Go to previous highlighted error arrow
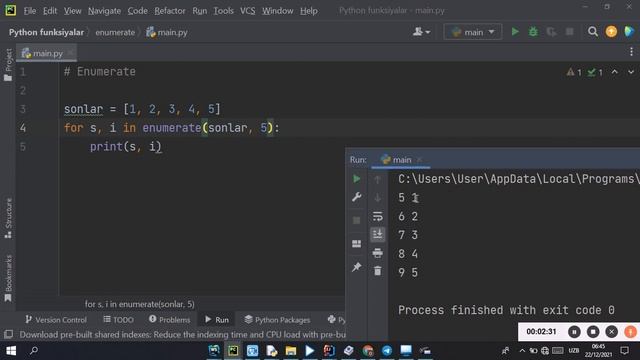 (614, 72)
